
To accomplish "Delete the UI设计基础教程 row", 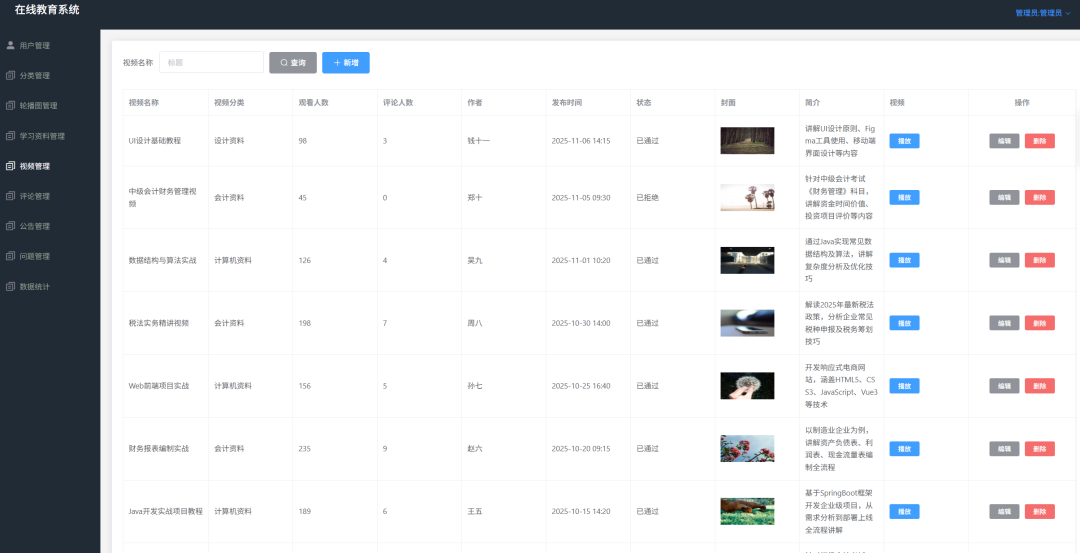I will coord(1040,141).
